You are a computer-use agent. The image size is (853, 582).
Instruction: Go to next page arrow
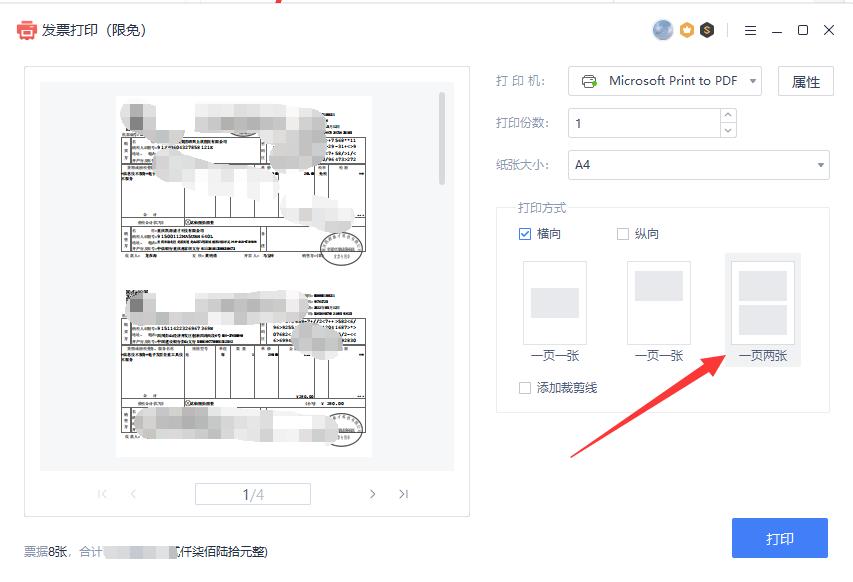tap(373, 493)
